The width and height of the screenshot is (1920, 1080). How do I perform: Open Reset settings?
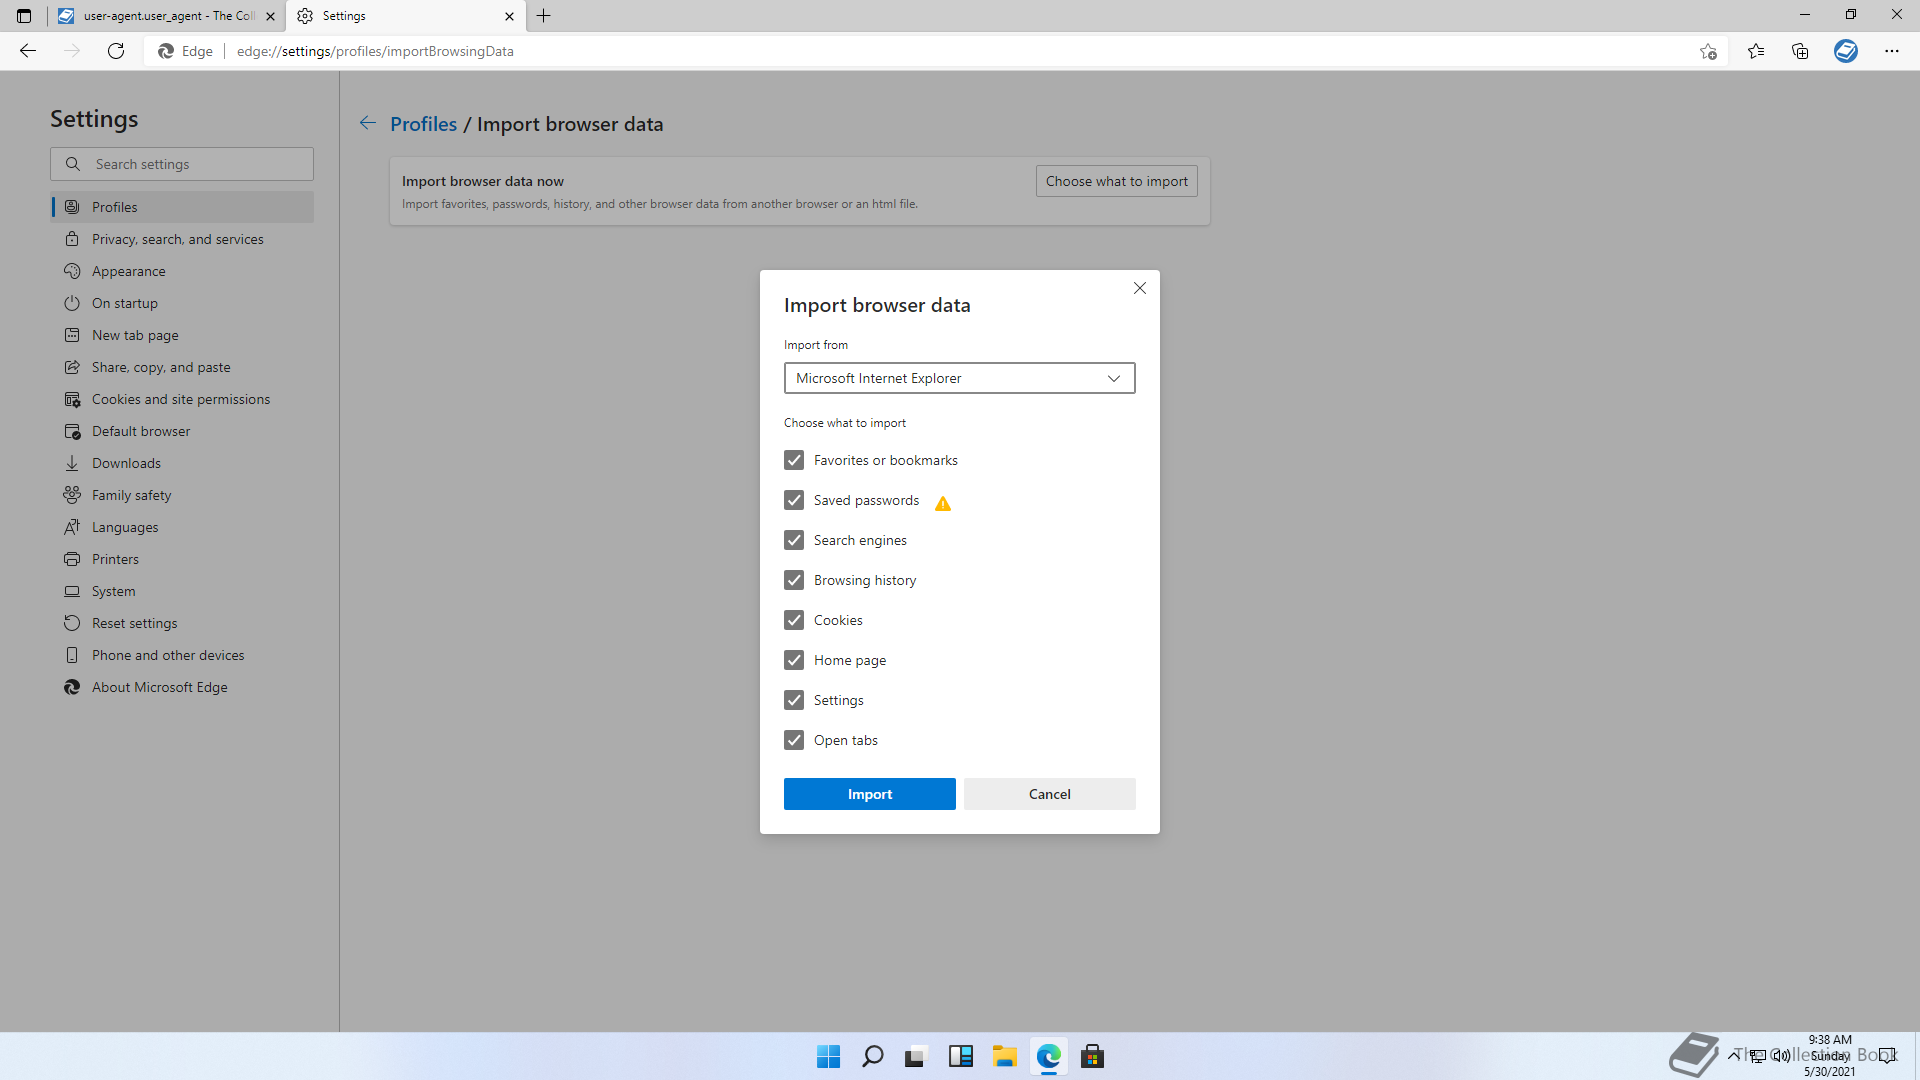pos(182,623)
